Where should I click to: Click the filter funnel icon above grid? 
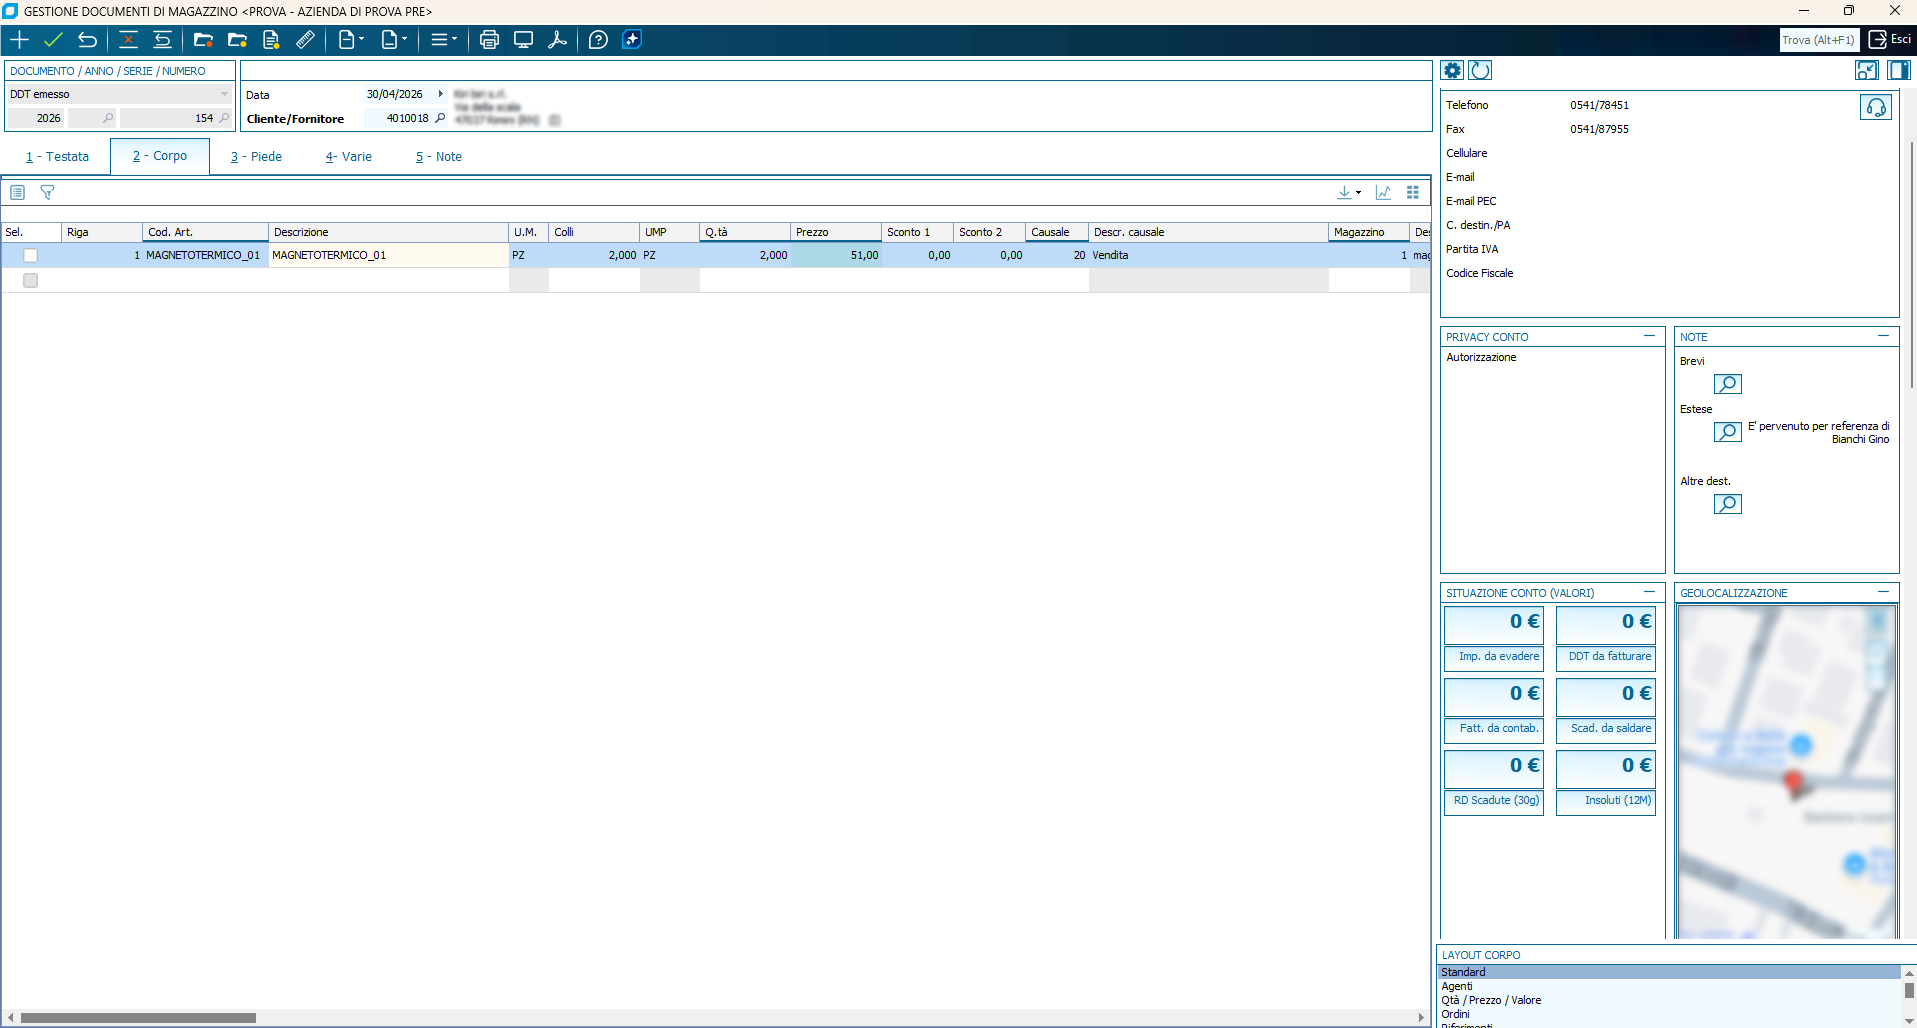coord(47,192)
